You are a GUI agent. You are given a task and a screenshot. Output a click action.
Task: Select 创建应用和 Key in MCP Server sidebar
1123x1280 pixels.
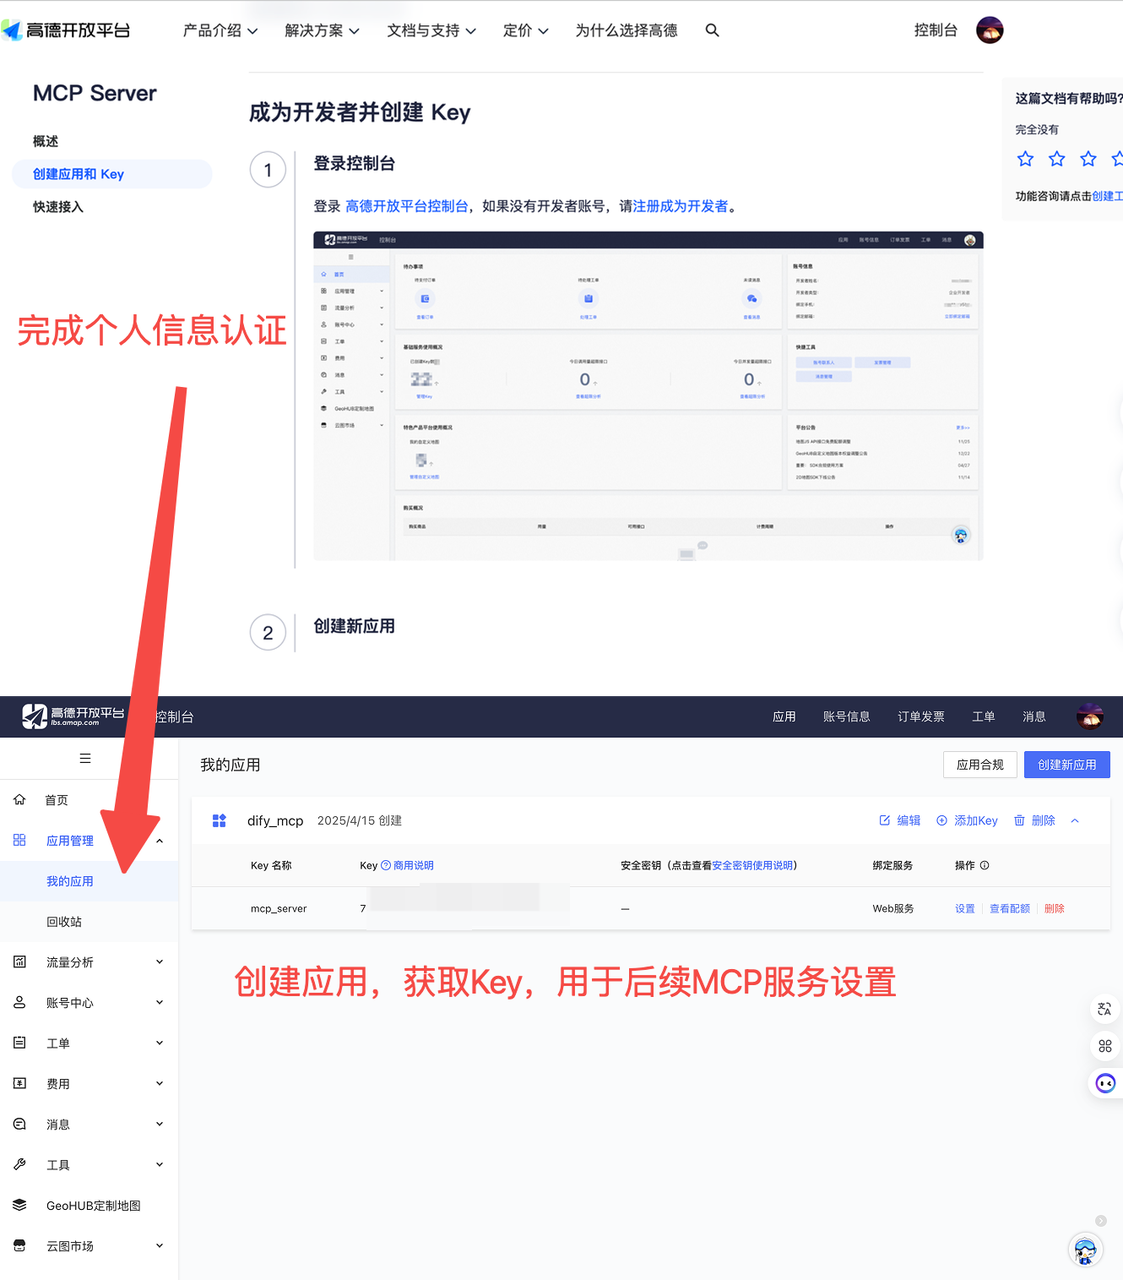pos(112,174)
